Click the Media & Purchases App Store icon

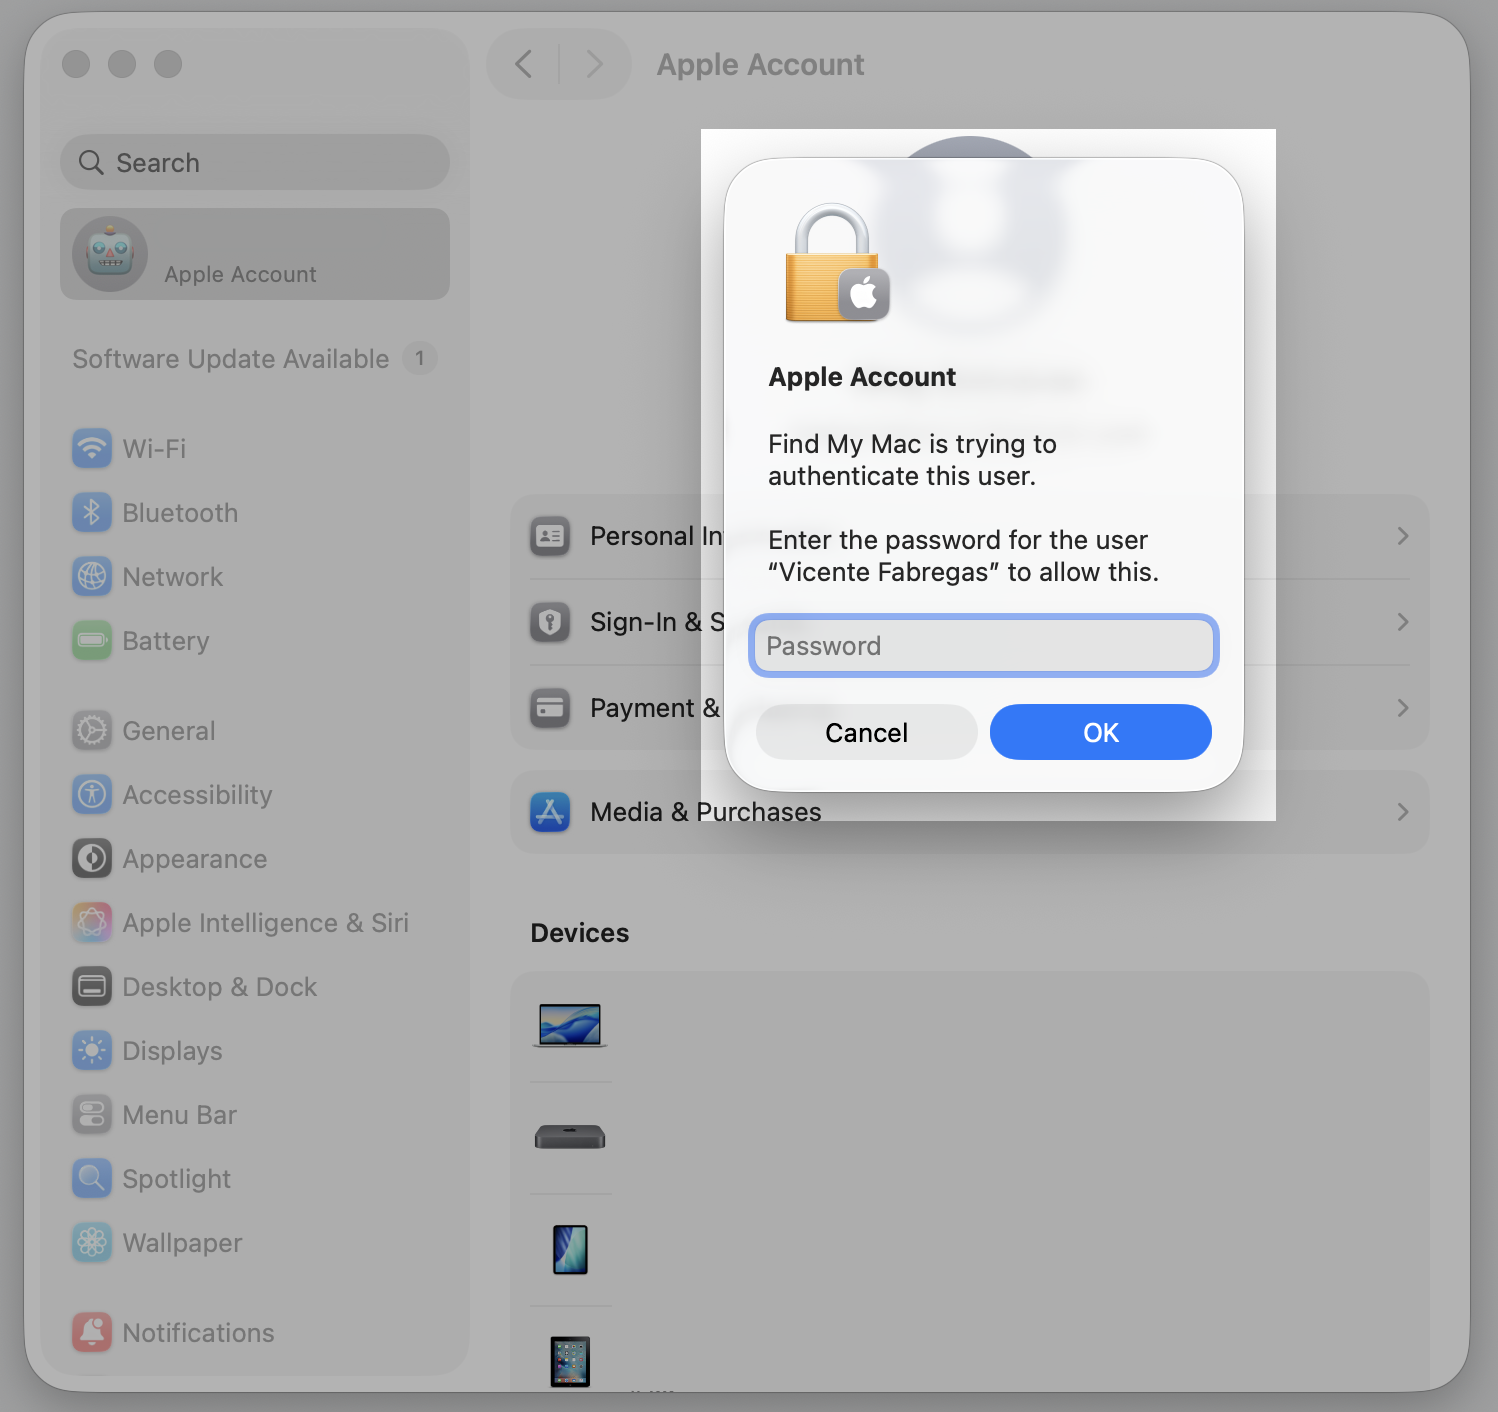tap(550, 812)
